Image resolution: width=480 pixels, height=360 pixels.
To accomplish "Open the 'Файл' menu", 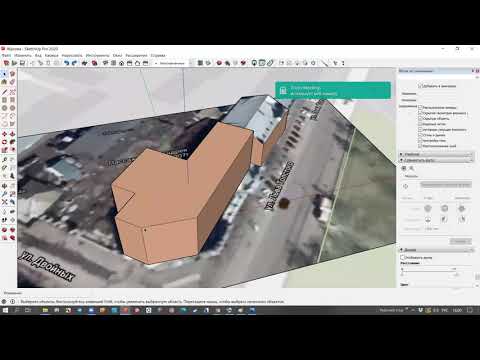I will tap(6, 55).
